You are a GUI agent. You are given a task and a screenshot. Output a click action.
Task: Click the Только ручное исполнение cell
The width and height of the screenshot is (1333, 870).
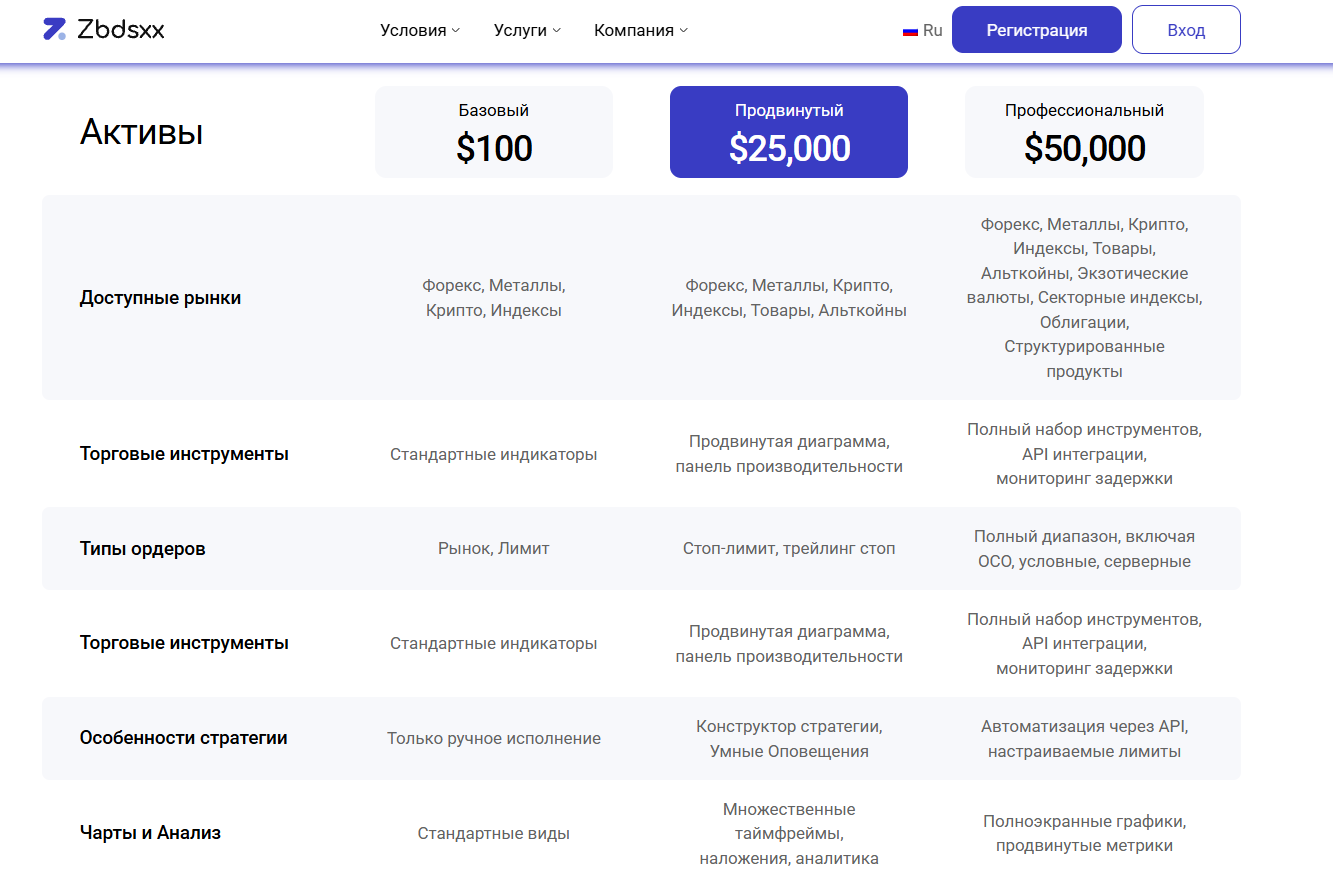coord(494,739)
